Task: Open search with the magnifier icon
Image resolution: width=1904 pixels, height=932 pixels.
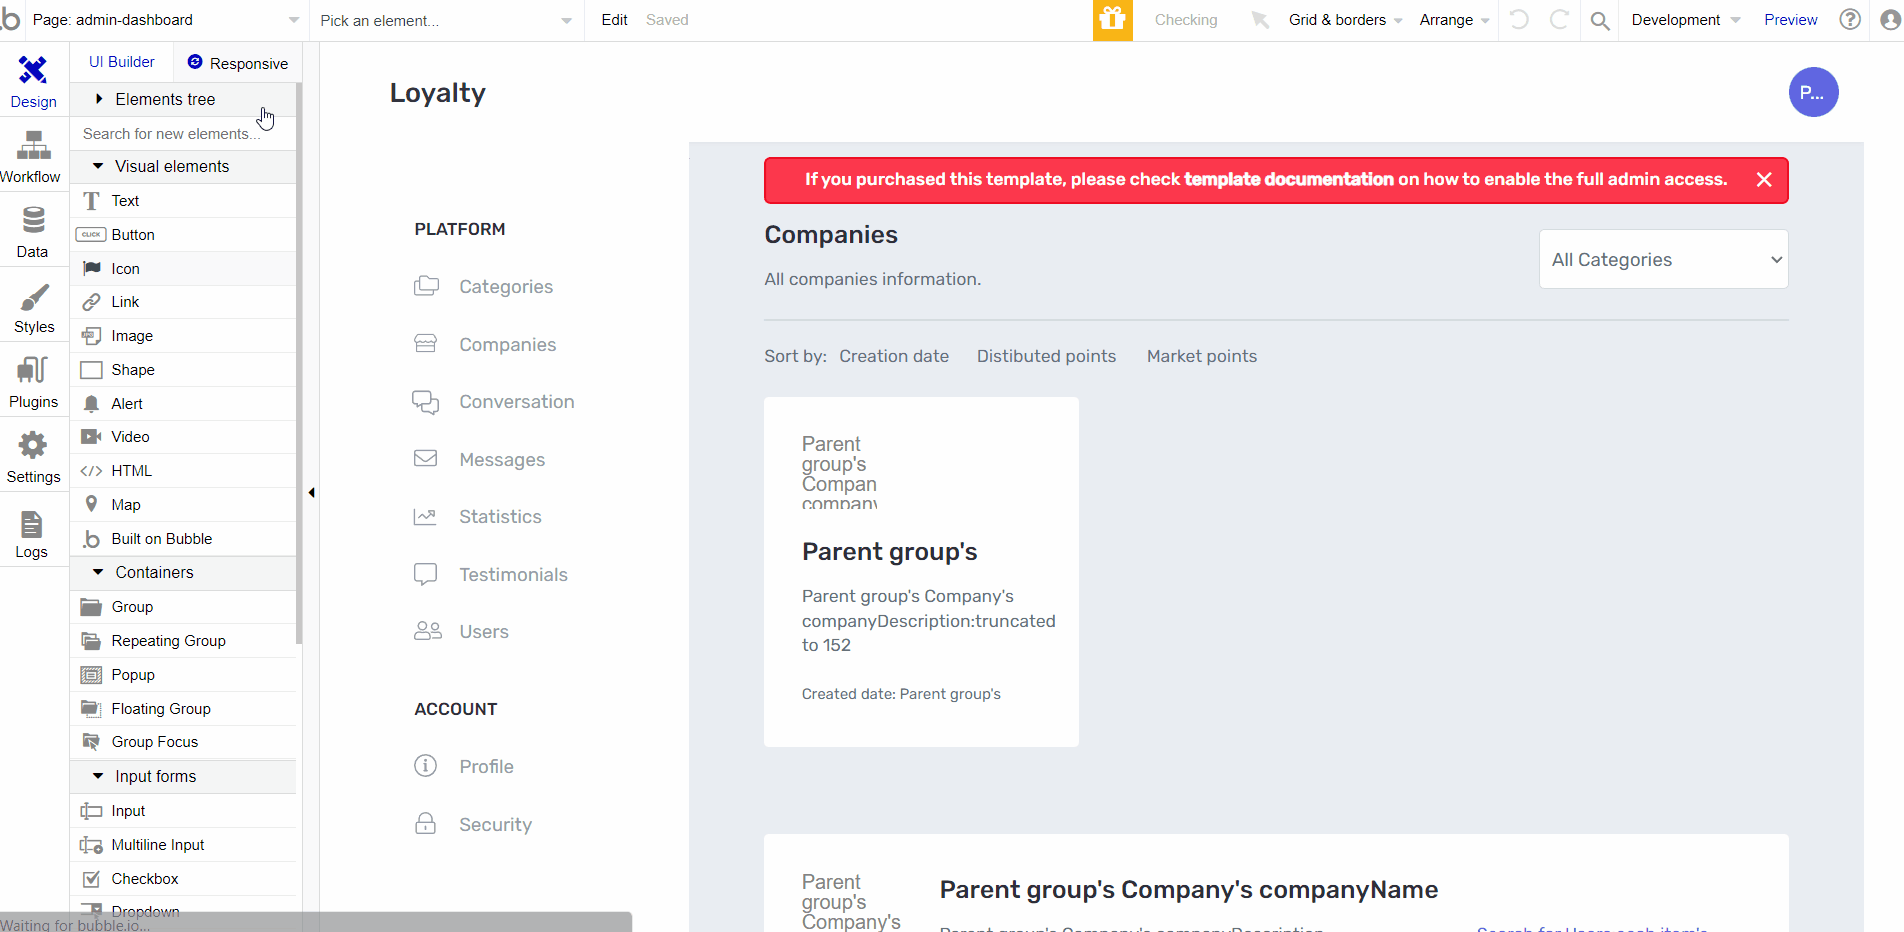Action: click(1600, 20)
